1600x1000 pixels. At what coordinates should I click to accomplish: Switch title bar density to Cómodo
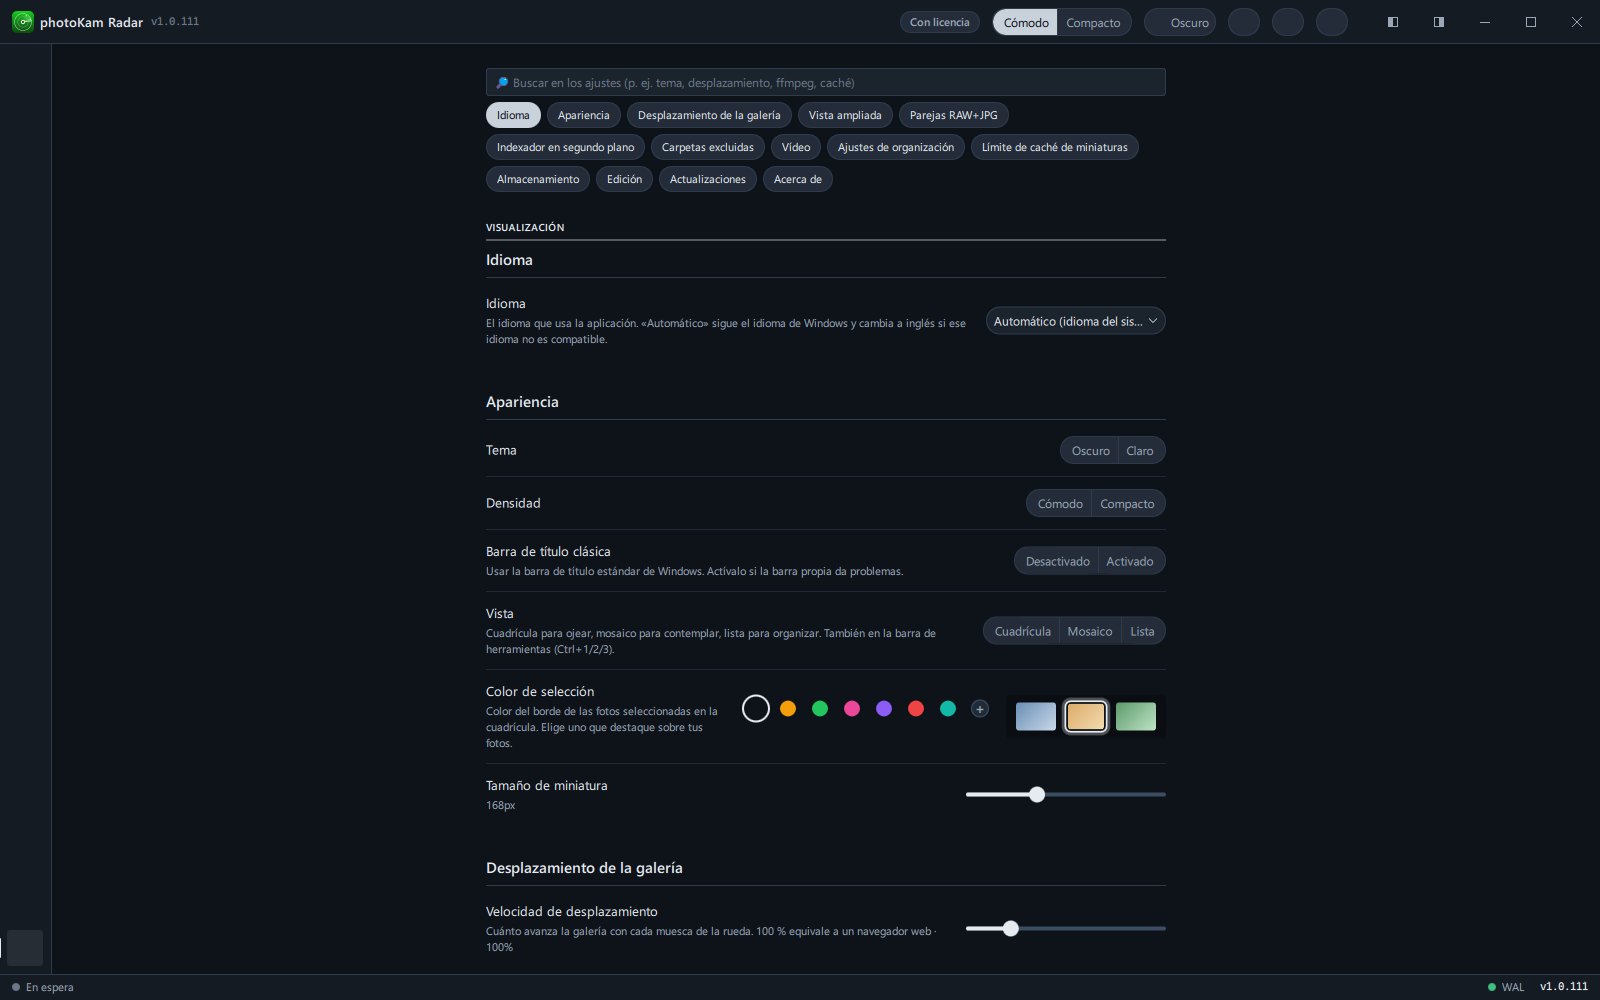click(x=1025, y=22)
